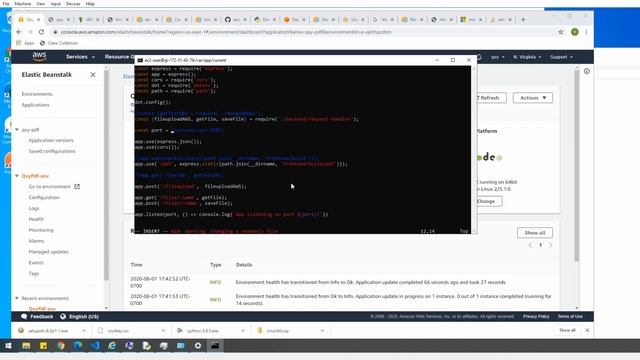Open options arrow for the first .exe download

(x=84, y=331)
